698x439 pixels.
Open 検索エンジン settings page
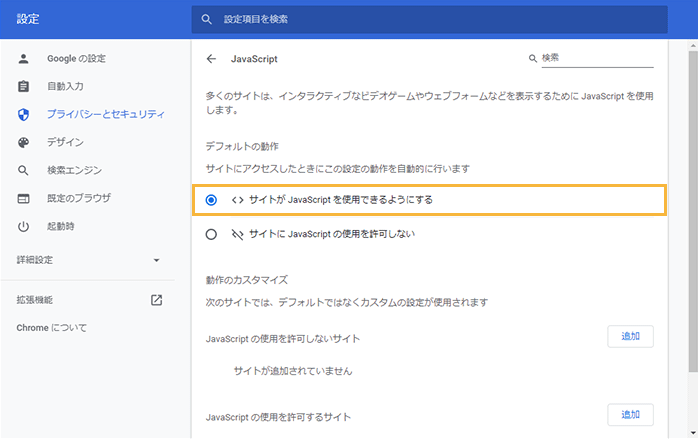(x=74, y=170)
